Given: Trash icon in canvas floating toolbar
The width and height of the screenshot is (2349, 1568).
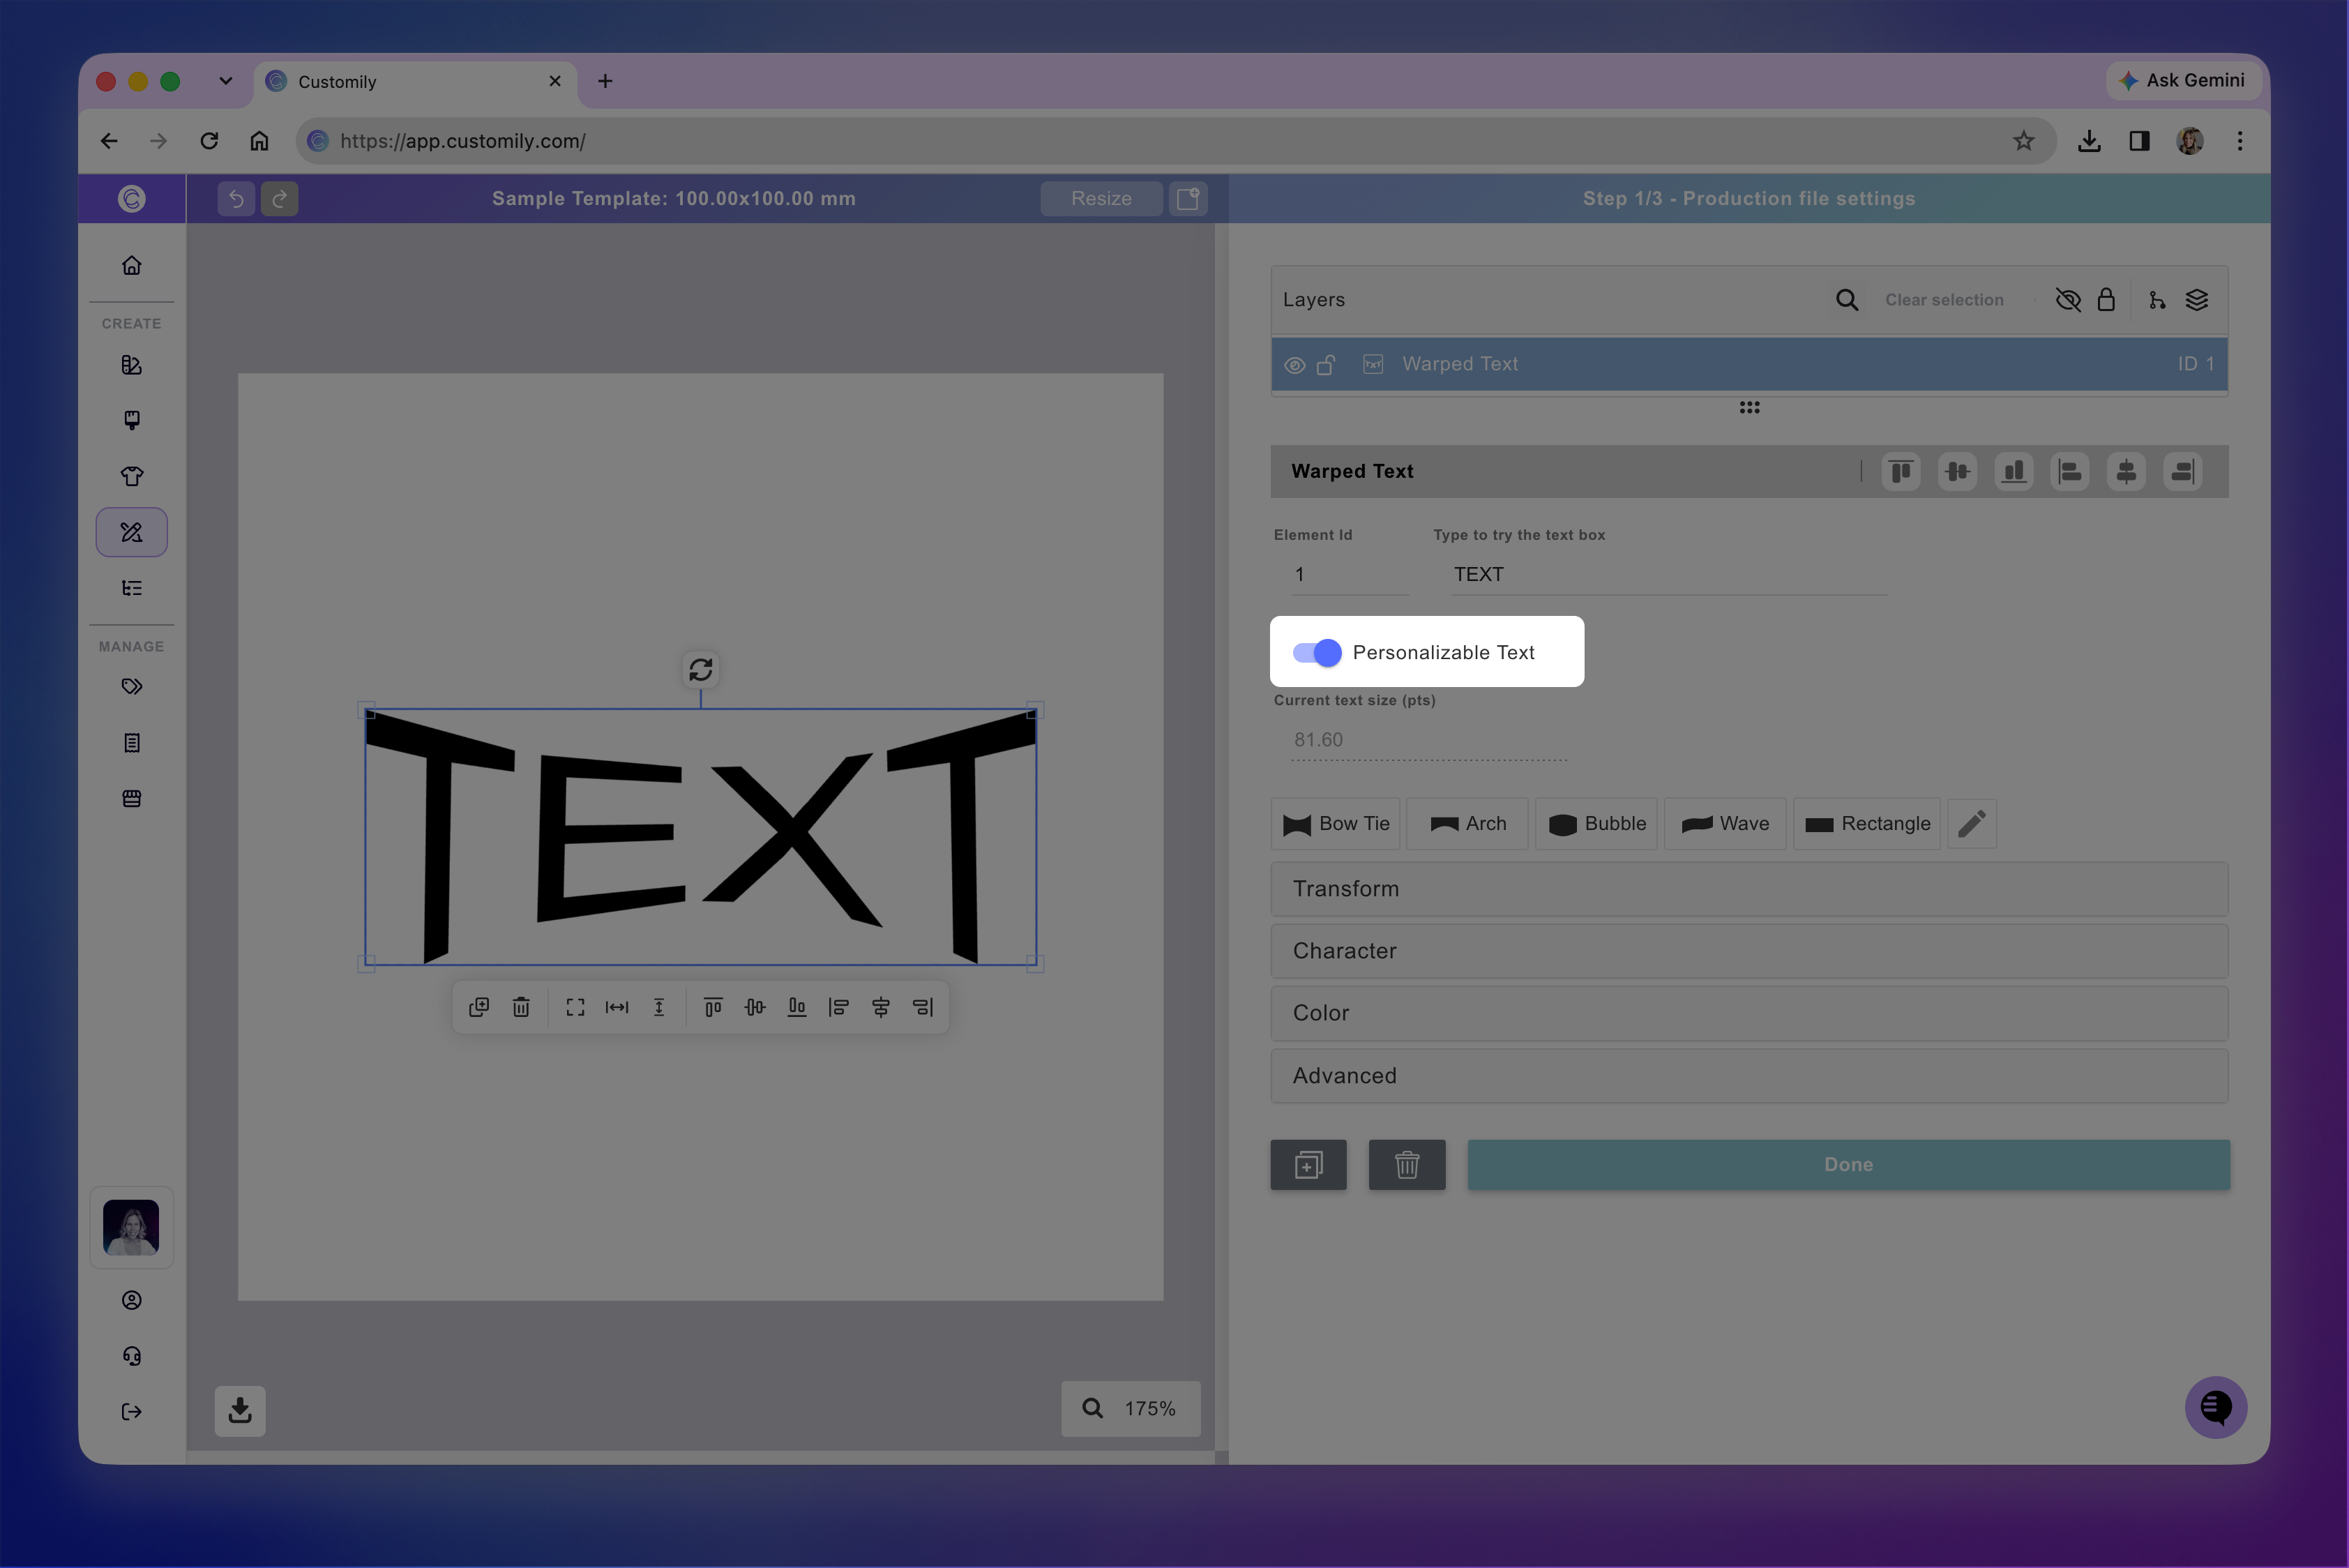Looking at the screenshot, I should point(521,1007).
